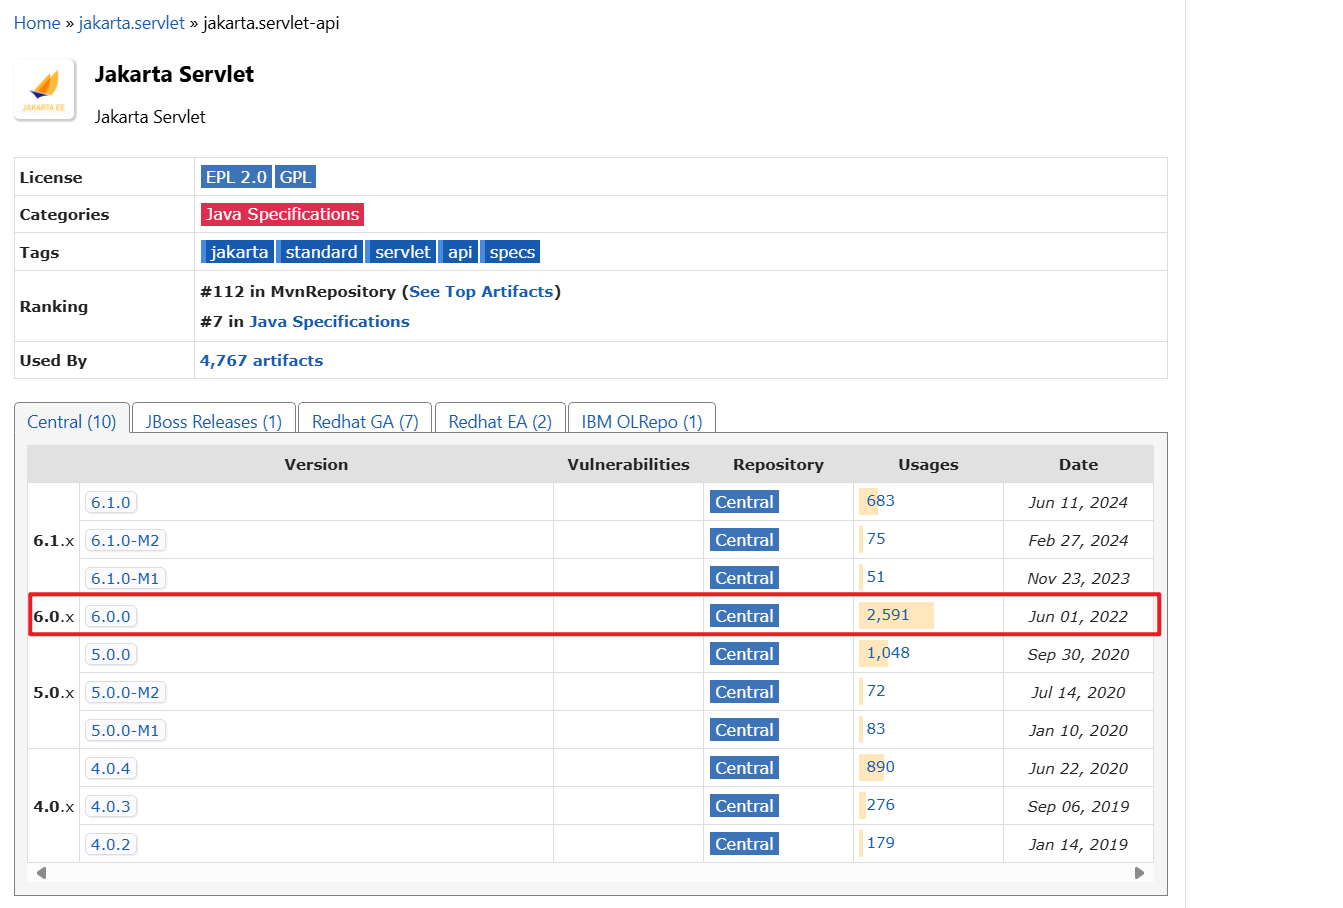Open version 6.1.0-M2
This screenshot has height=908, width=1343.
[125, 541]
